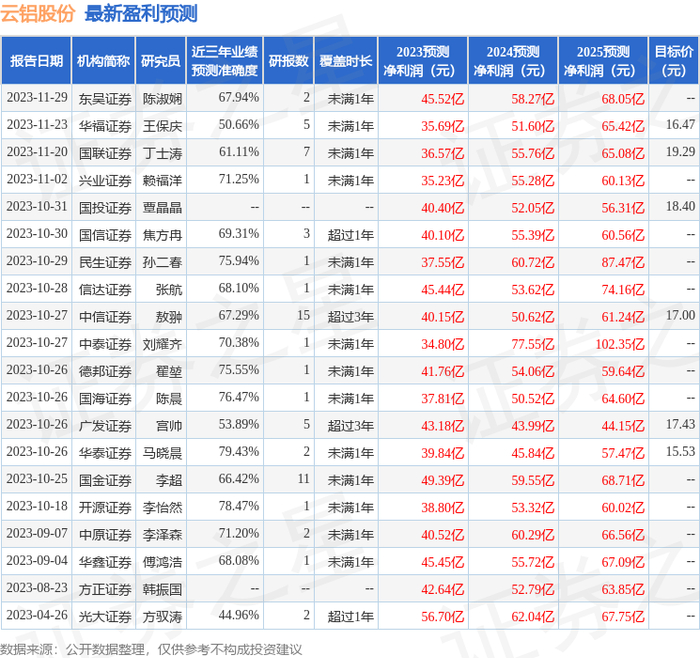Select the 民生证券 institution cell
700x658 pixels.
point(105,262)
